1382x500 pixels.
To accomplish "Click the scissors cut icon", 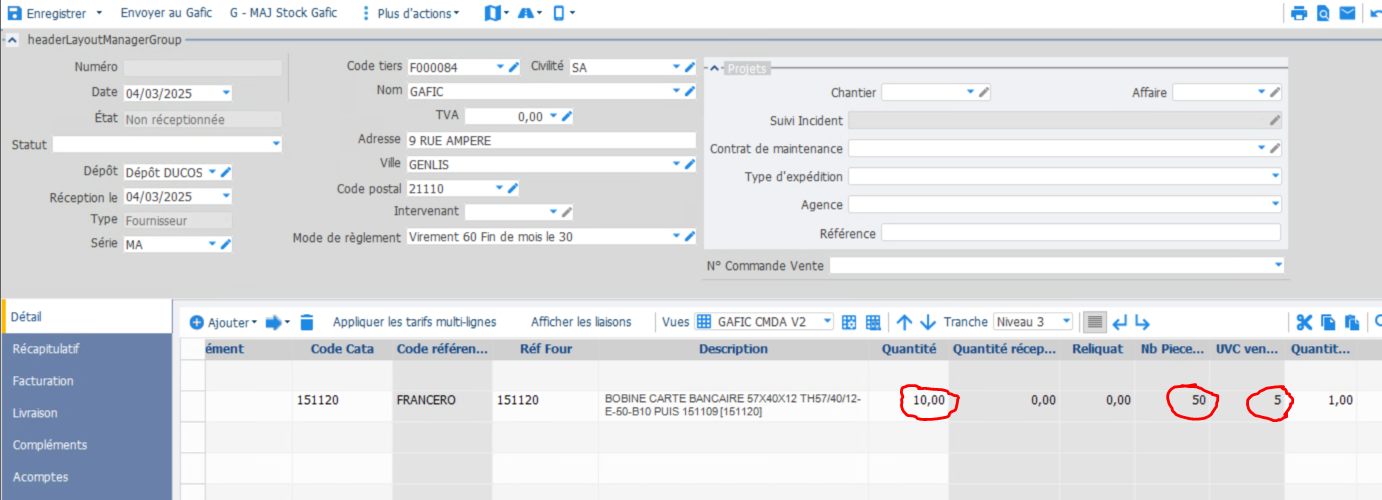I will tap(1304, 322).
